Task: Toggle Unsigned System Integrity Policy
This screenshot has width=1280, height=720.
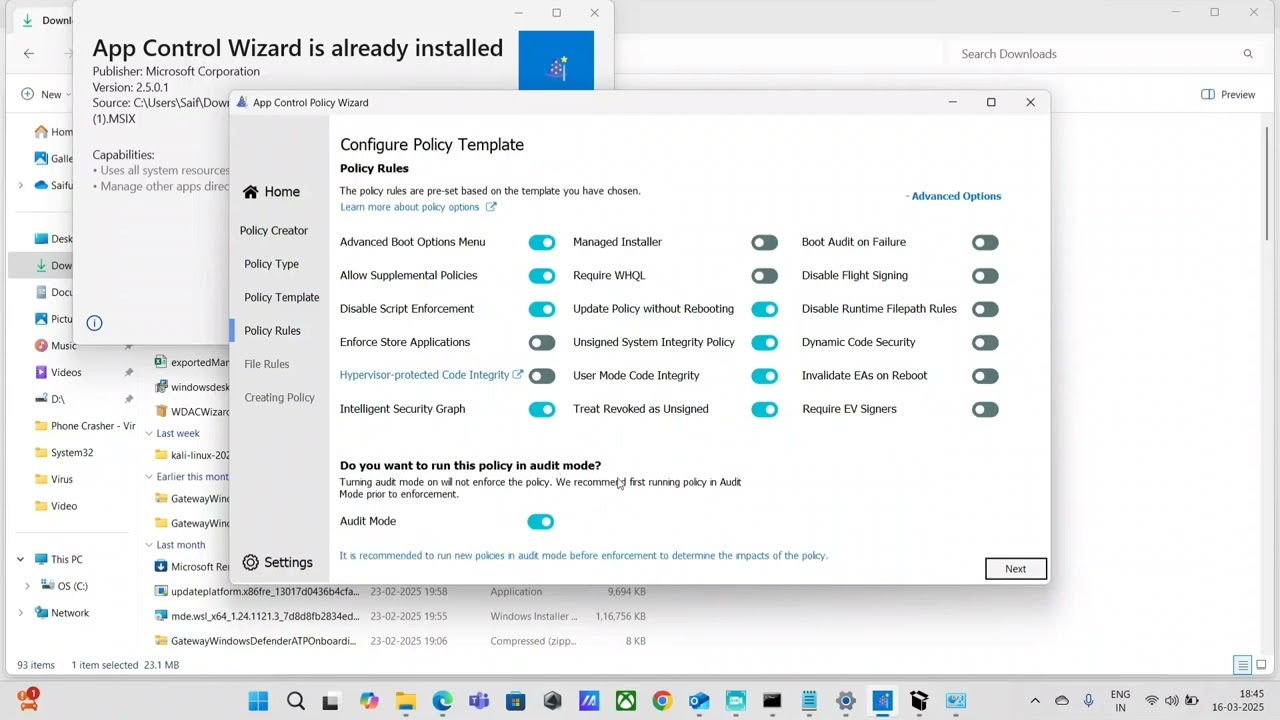Action: tap(764, 343)
